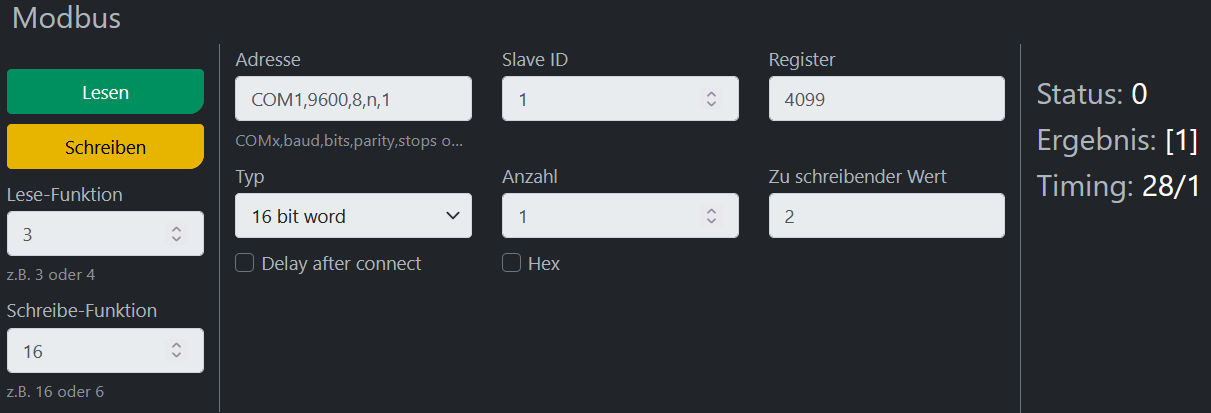
Task: Click the green Lesen button
Action: click(x=105, y=92)
